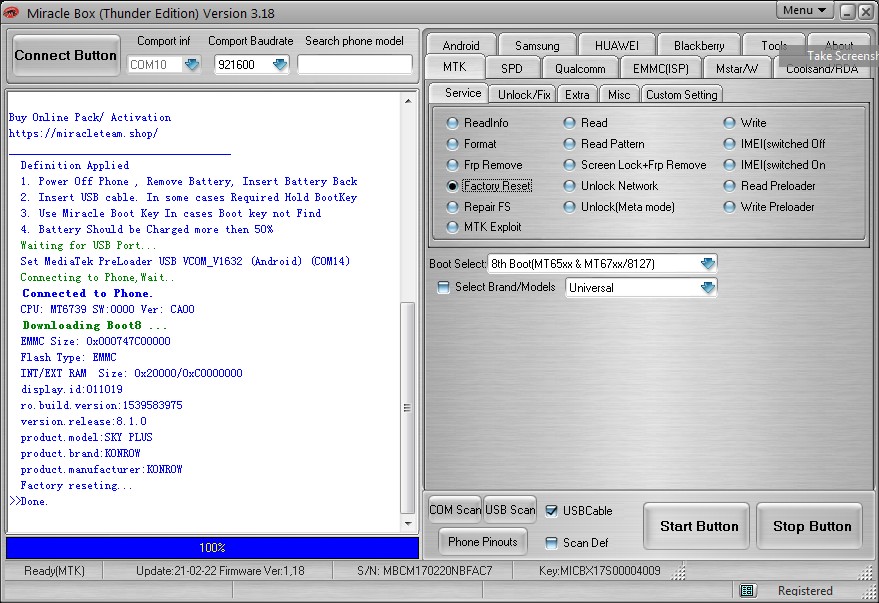Image resolution: width=879 pixels, height=603 pixels.
Task: Open the Universal brand/model dropdown
Action: [708, 288]
